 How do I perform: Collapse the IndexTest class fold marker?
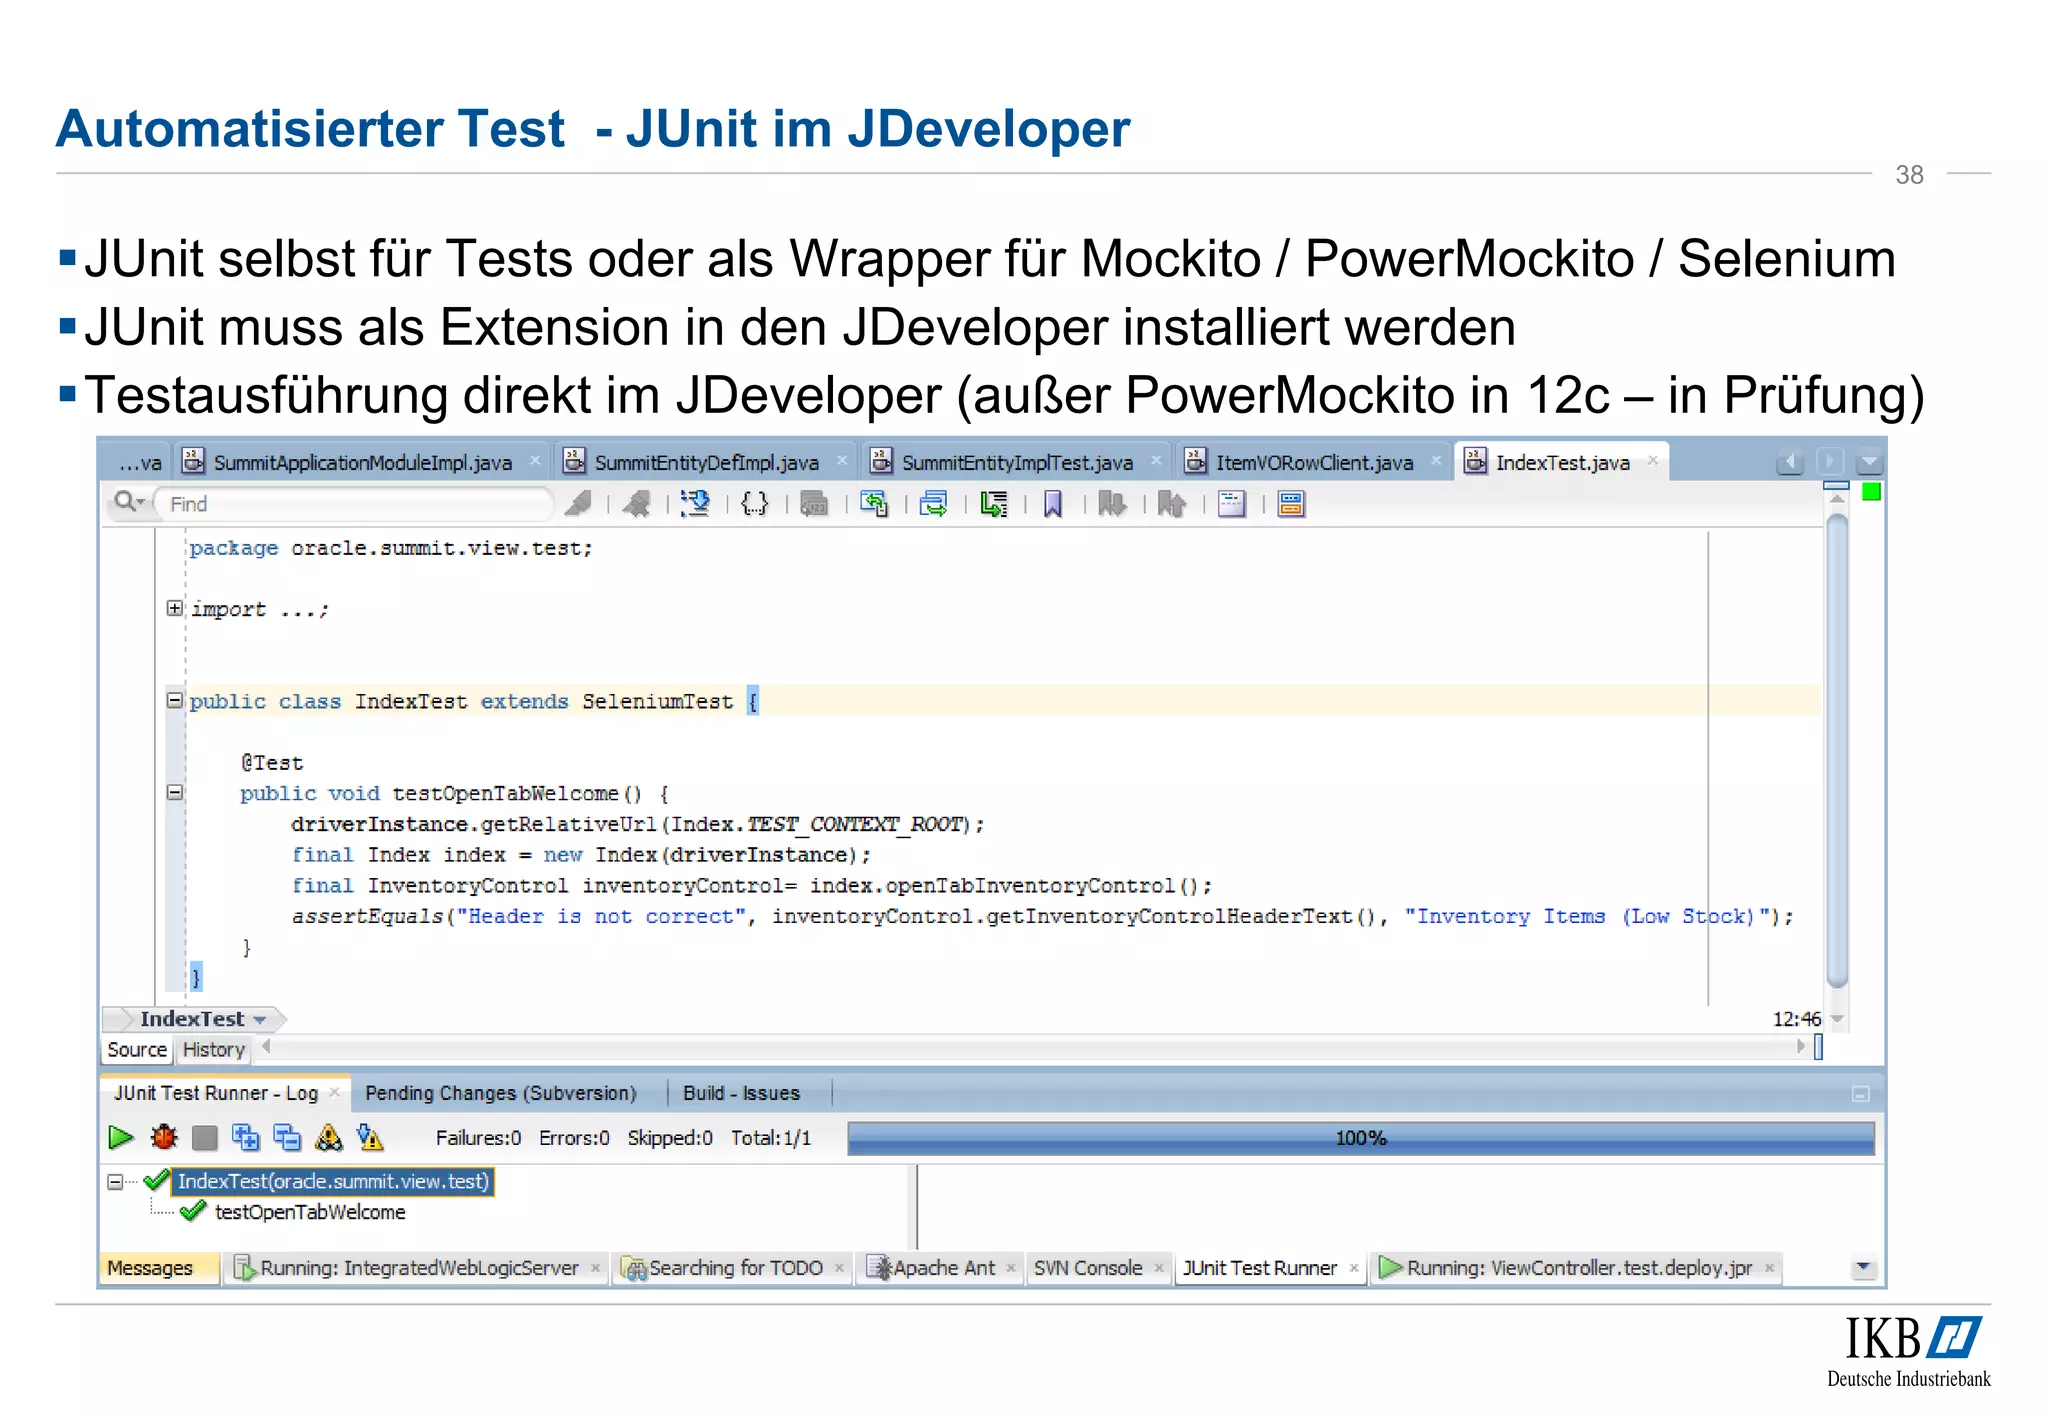pos(175,700)
